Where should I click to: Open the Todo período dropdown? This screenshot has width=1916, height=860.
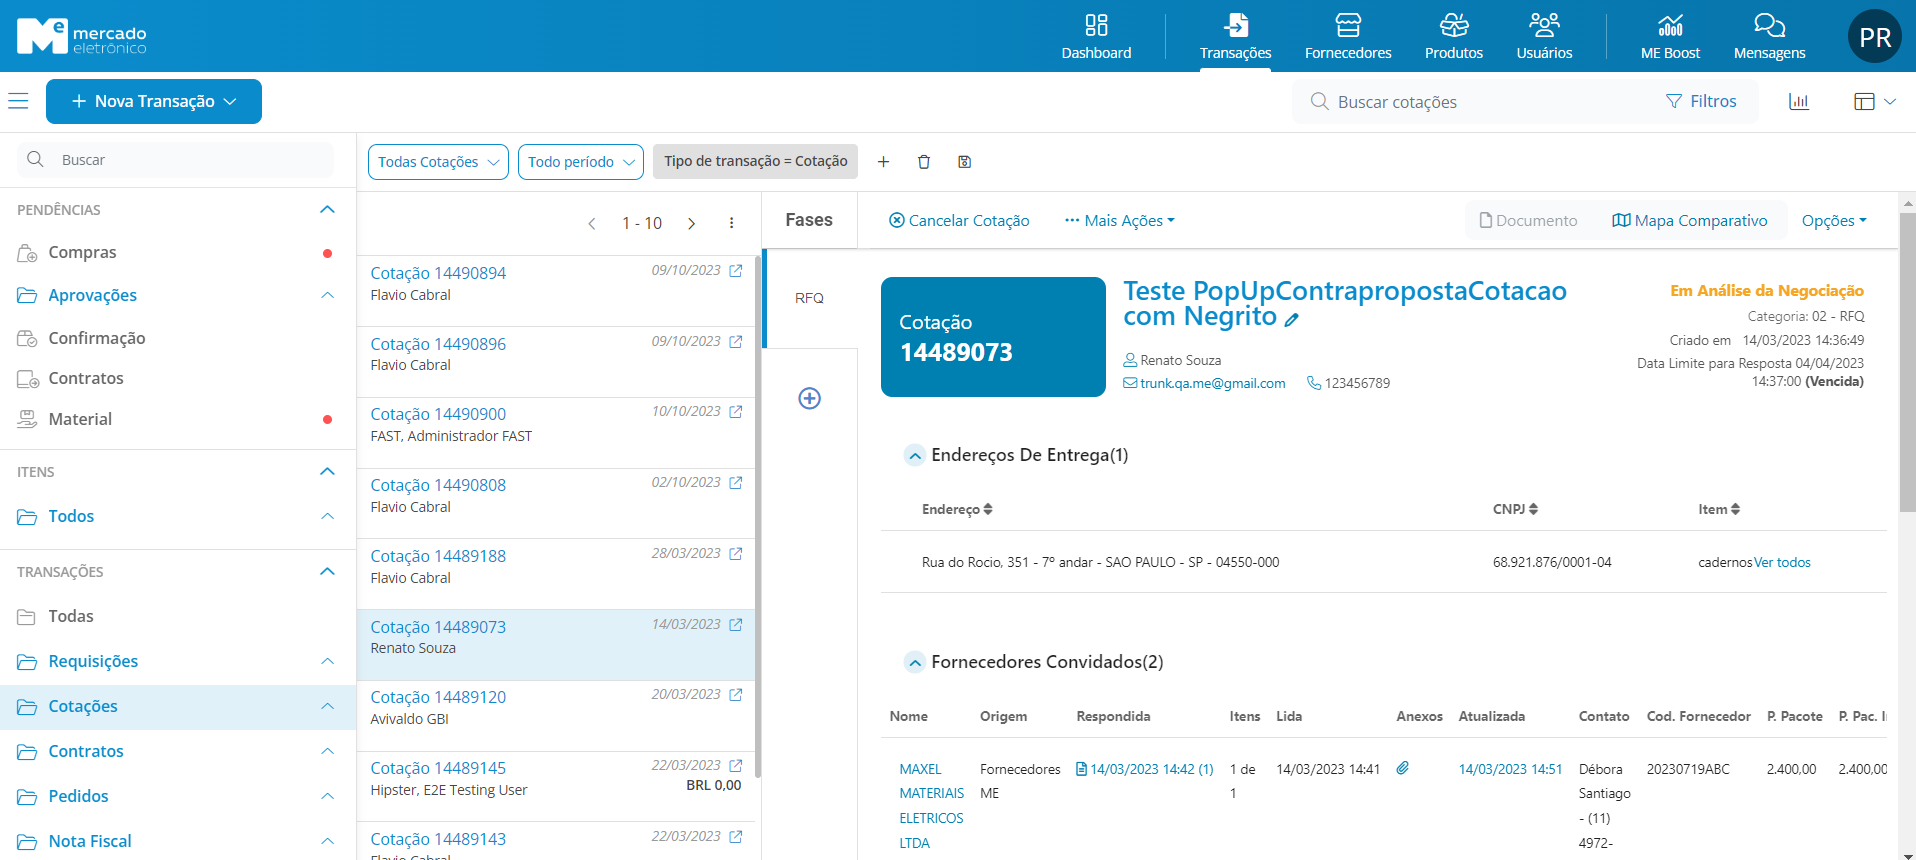(x=581, y=162)
